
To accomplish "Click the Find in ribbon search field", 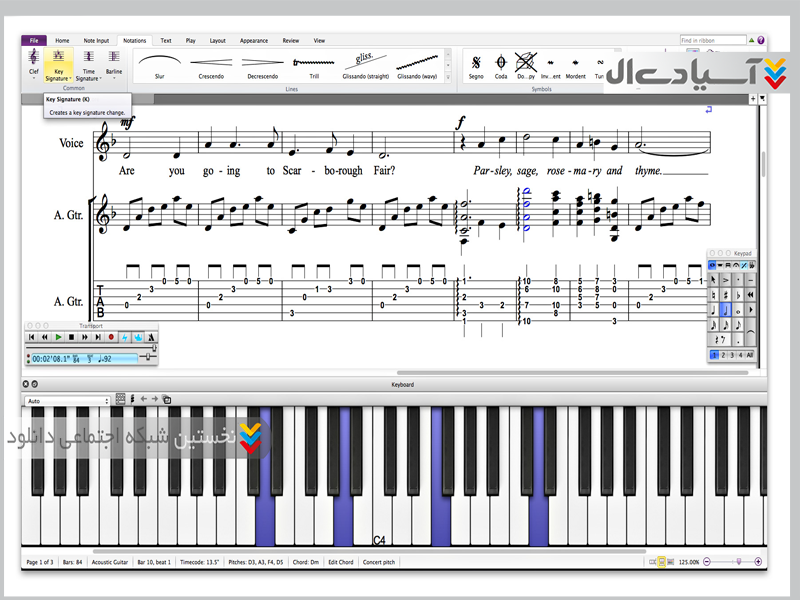I will (712, 41).
